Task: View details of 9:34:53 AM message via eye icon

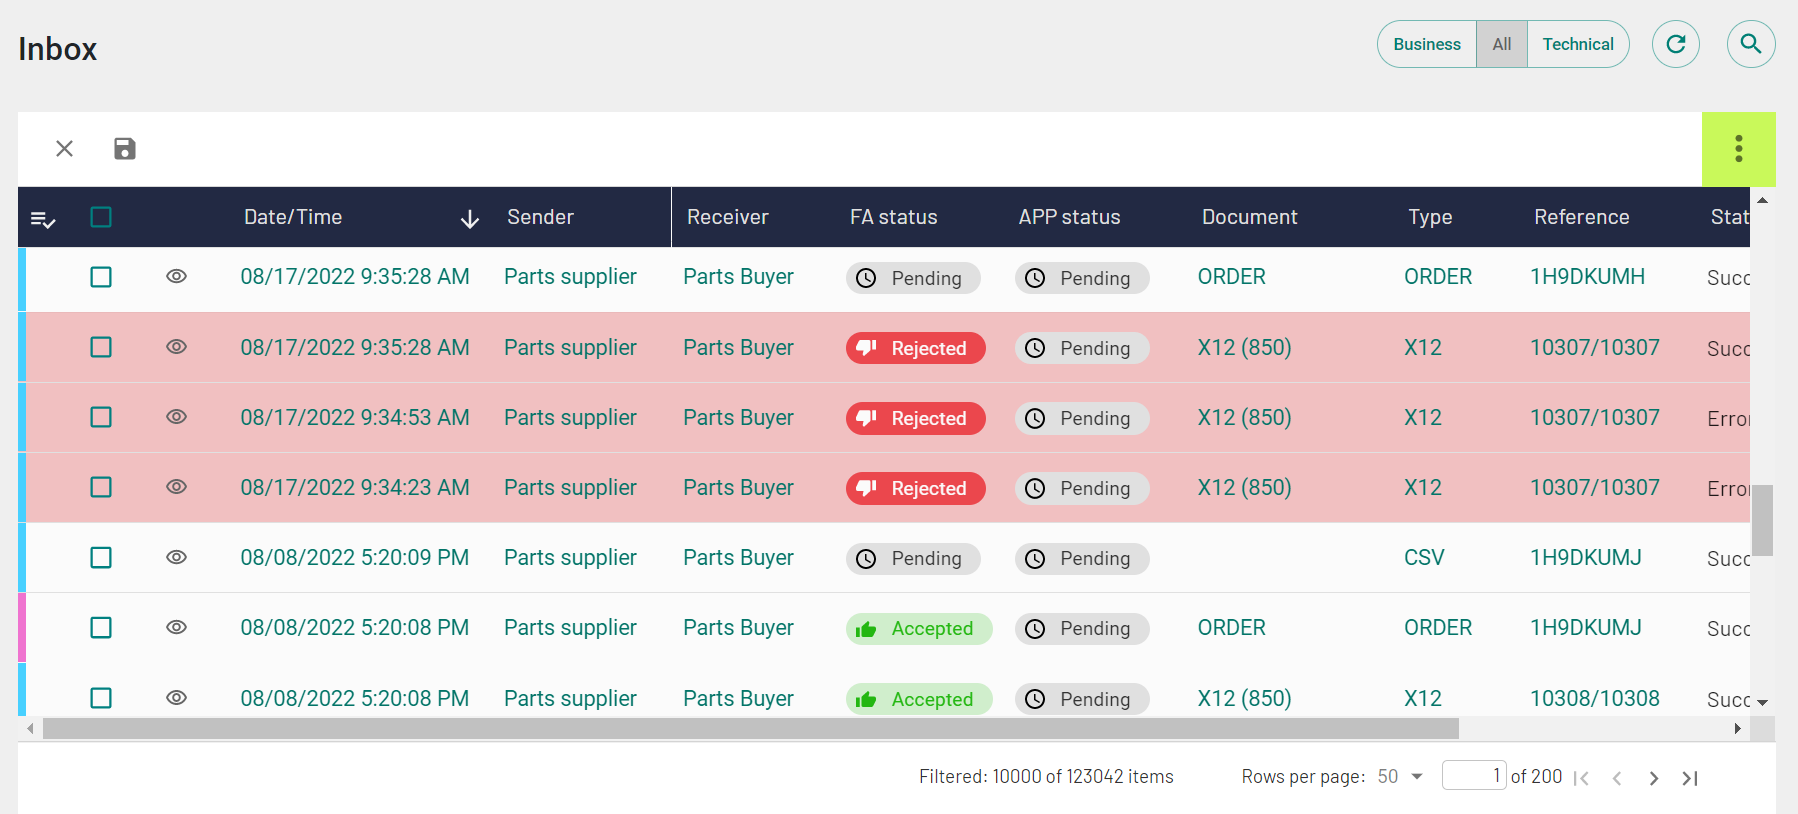Action: [177, 417]
